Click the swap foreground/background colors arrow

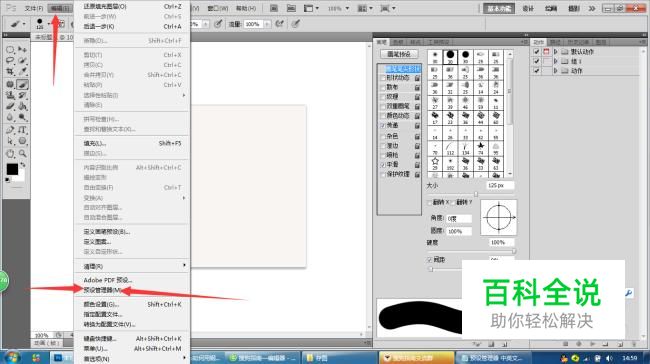23,165
